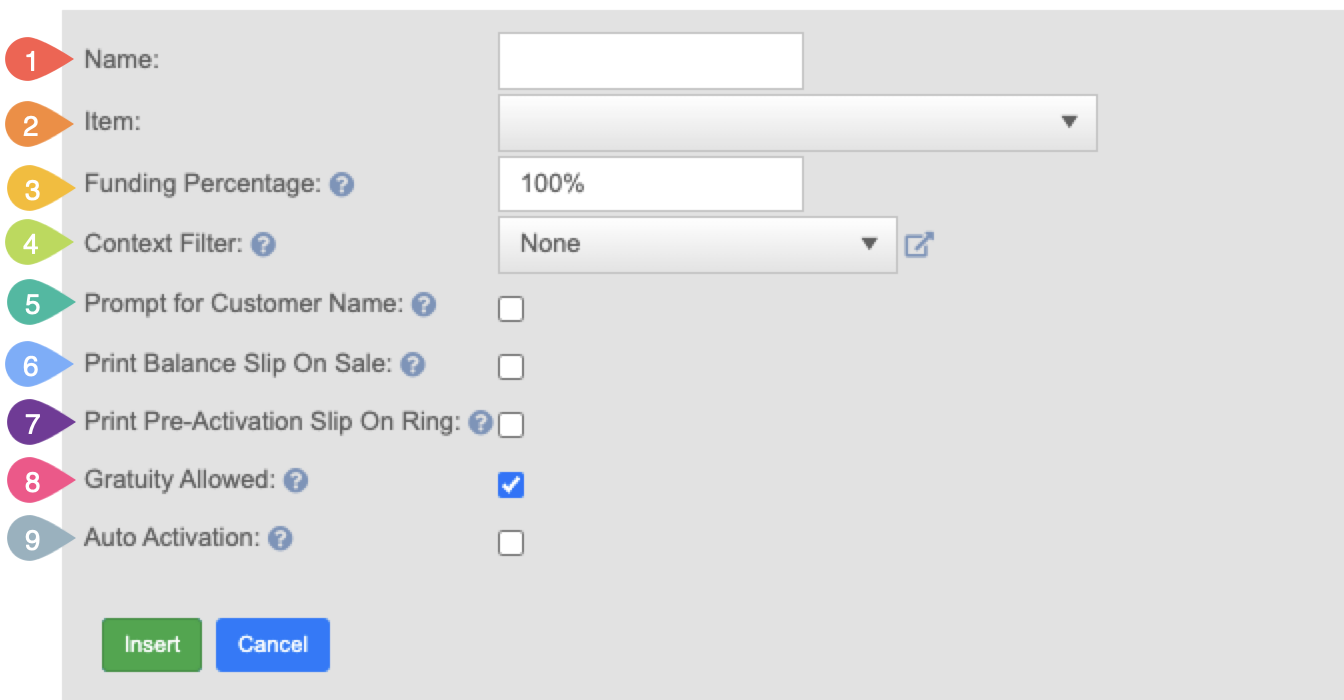Open the Item dropdown list
This screenshot has height=700, width=1344.
pyautogui.click(x=798, y=122)
